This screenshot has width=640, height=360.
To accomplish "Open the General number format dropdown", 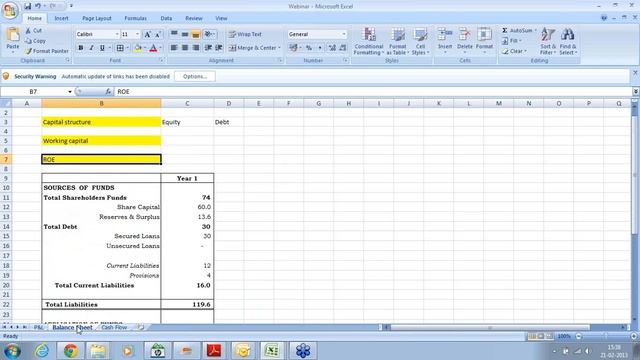I will tap(343, 34).
